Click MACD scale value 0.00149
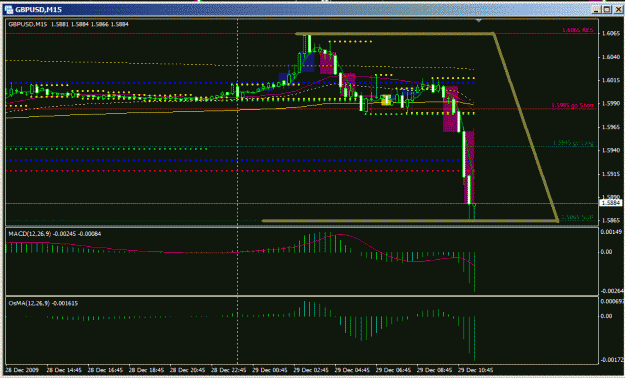 click(x=611, y=232)
